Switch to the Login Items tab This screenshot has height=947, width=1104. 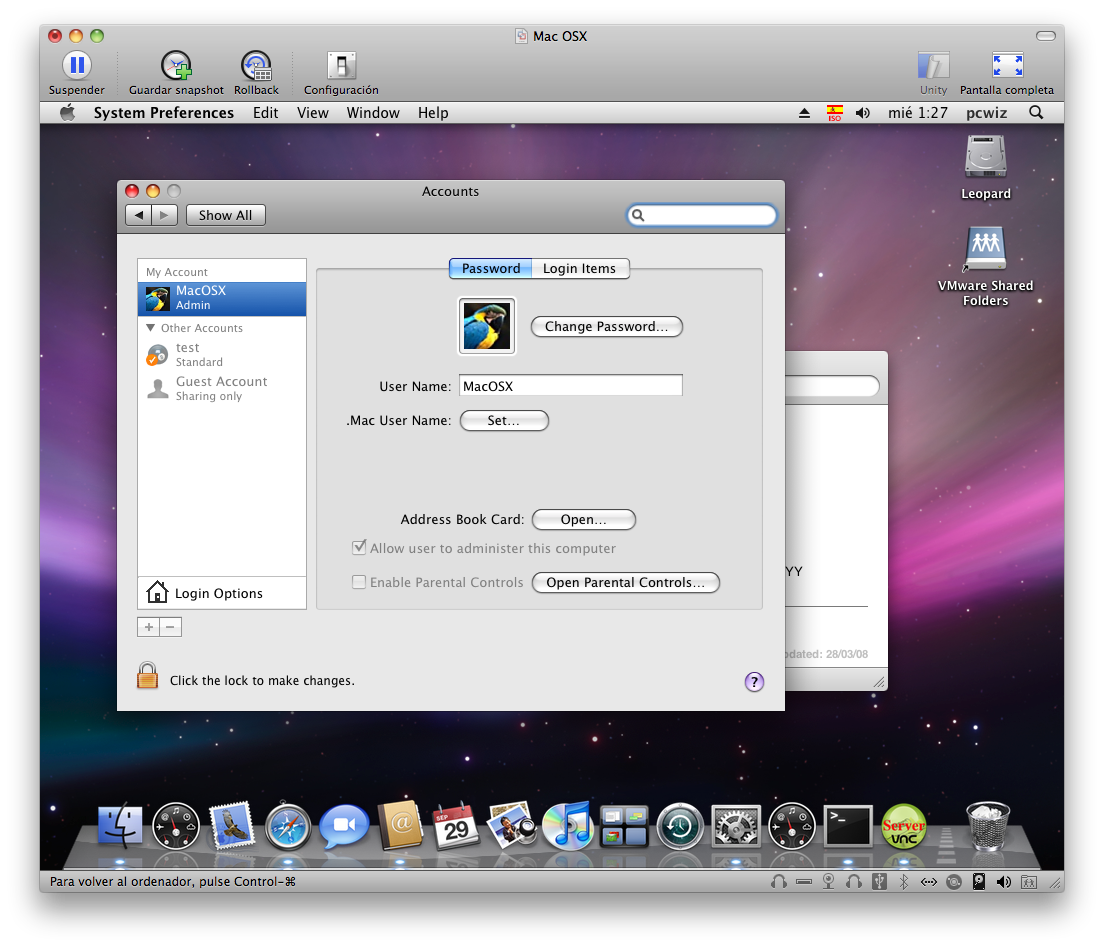coord(579,268)
